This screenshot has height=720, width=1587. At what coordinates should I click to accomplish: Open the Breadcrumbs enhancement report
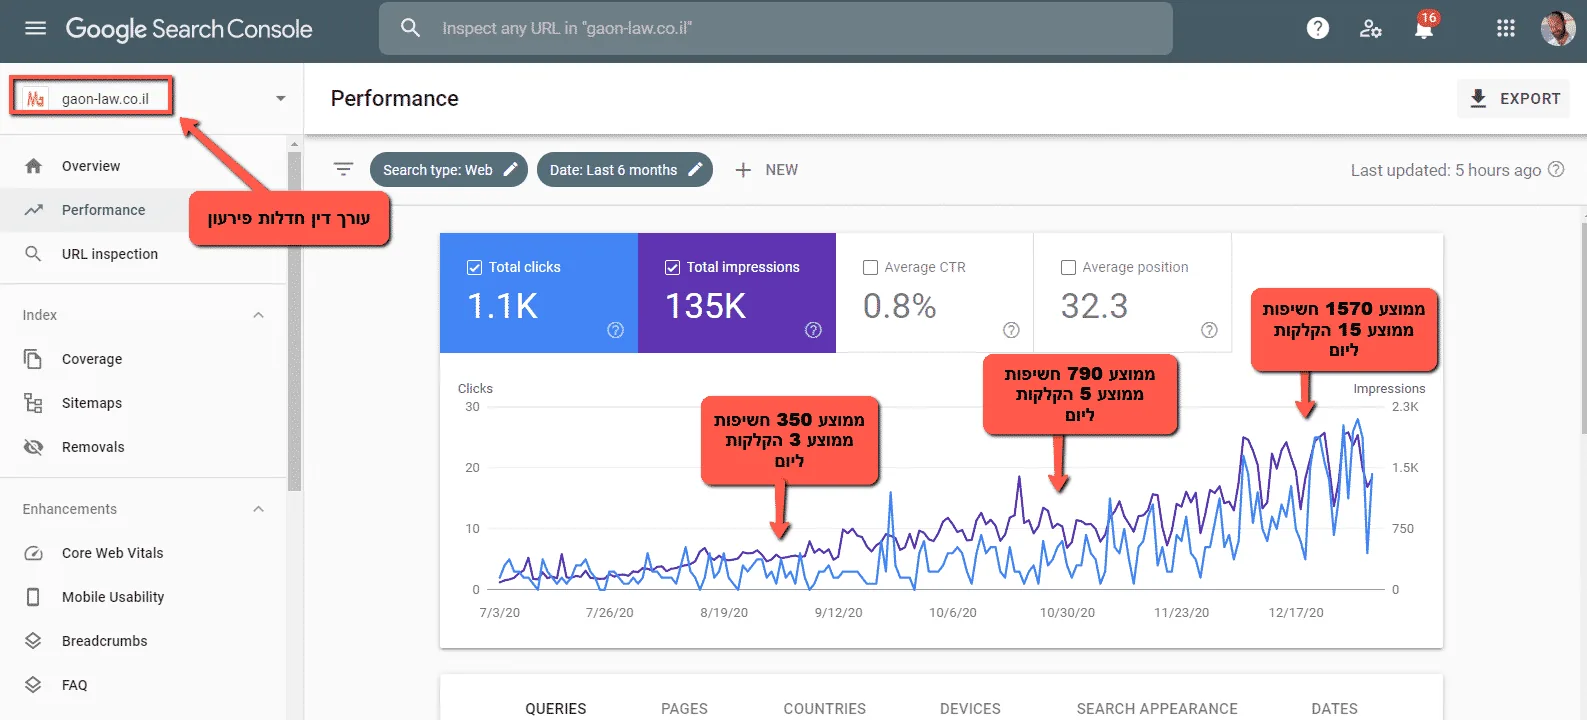click(x=104, y=641)
